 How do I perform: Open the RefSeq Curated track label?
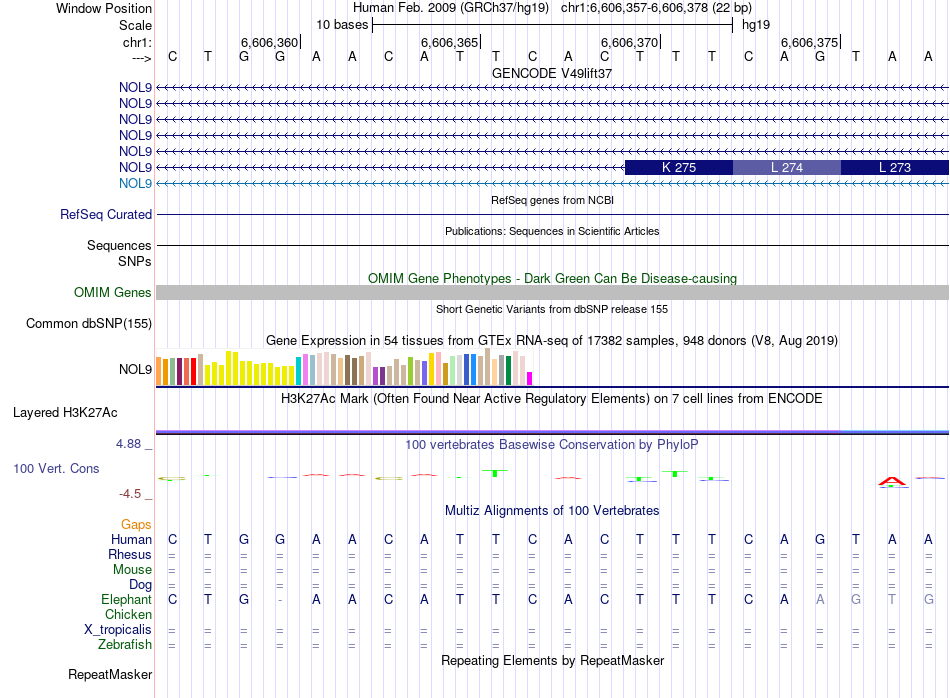(106, 214)
